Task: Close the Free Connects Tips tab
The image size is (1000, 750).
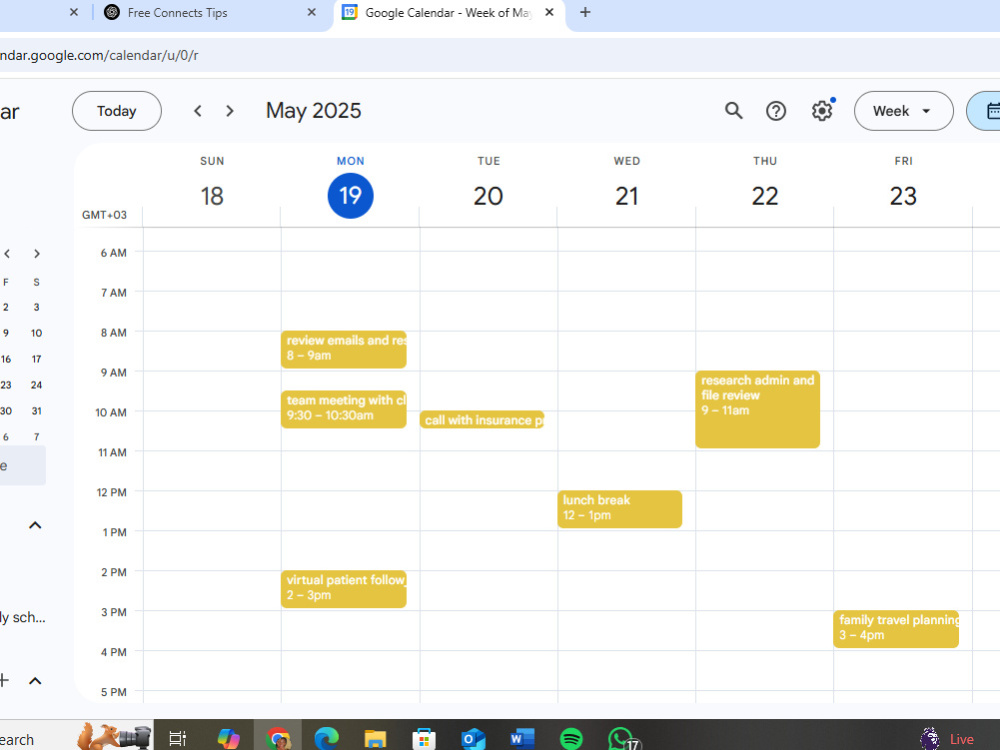Action: (x=311, y=12)
